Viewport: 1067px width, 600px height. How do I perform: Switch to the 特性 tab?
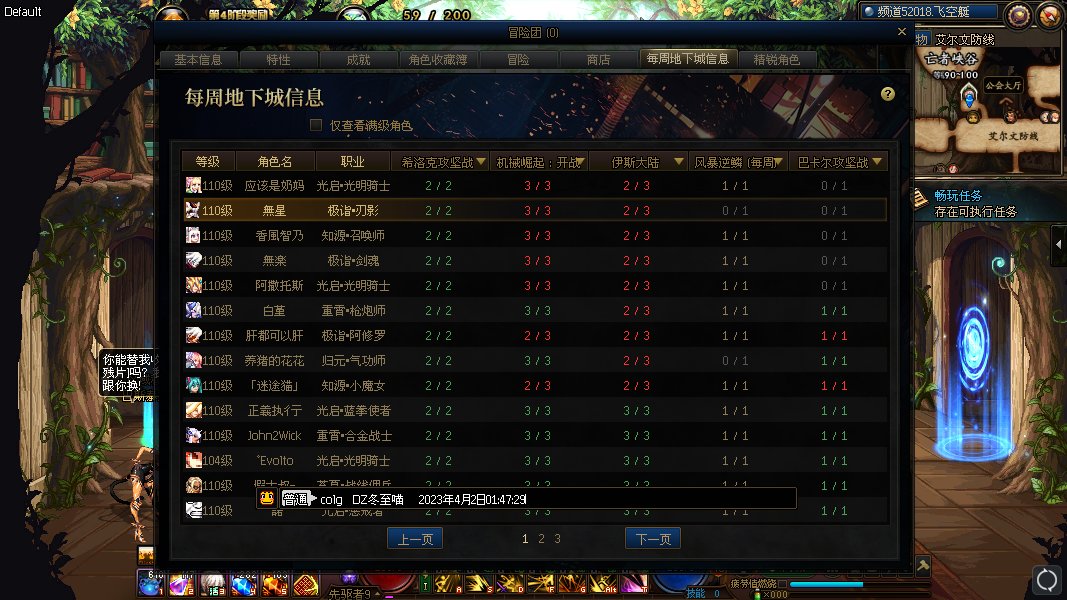coord(278,60)
